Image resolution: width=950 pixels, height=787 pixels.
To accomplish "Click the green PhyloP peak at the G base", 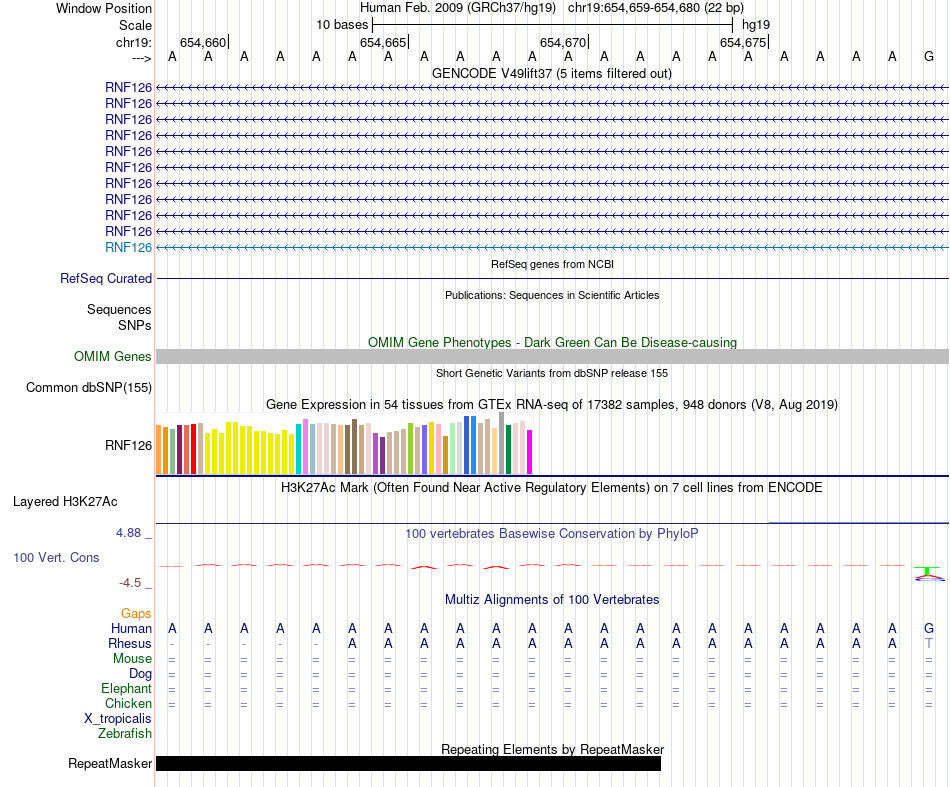I will coord(927,571).
